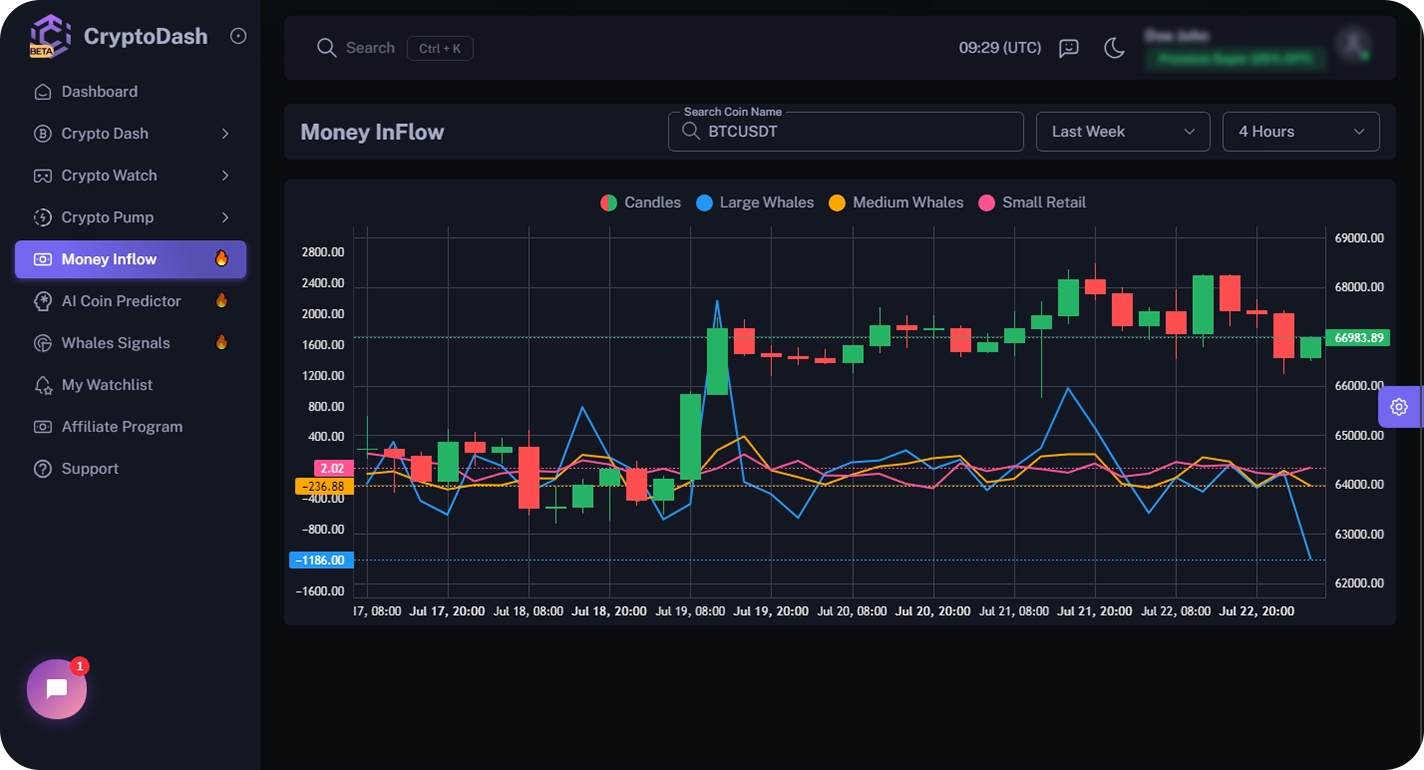Click the Support question mark icon
Viewport: 1424px width, 770px height.
click(42, 469)
